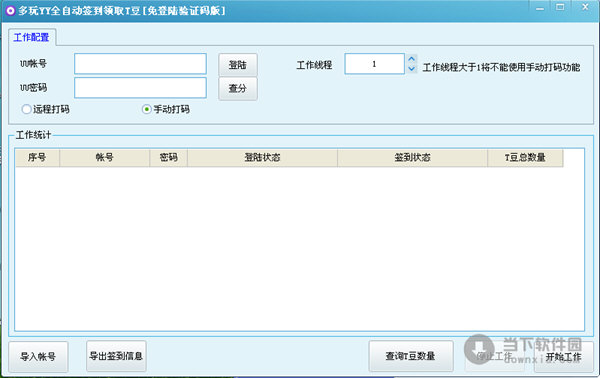Click the 导入帐号 button
The image size is (600, 378).
(38, 357)
